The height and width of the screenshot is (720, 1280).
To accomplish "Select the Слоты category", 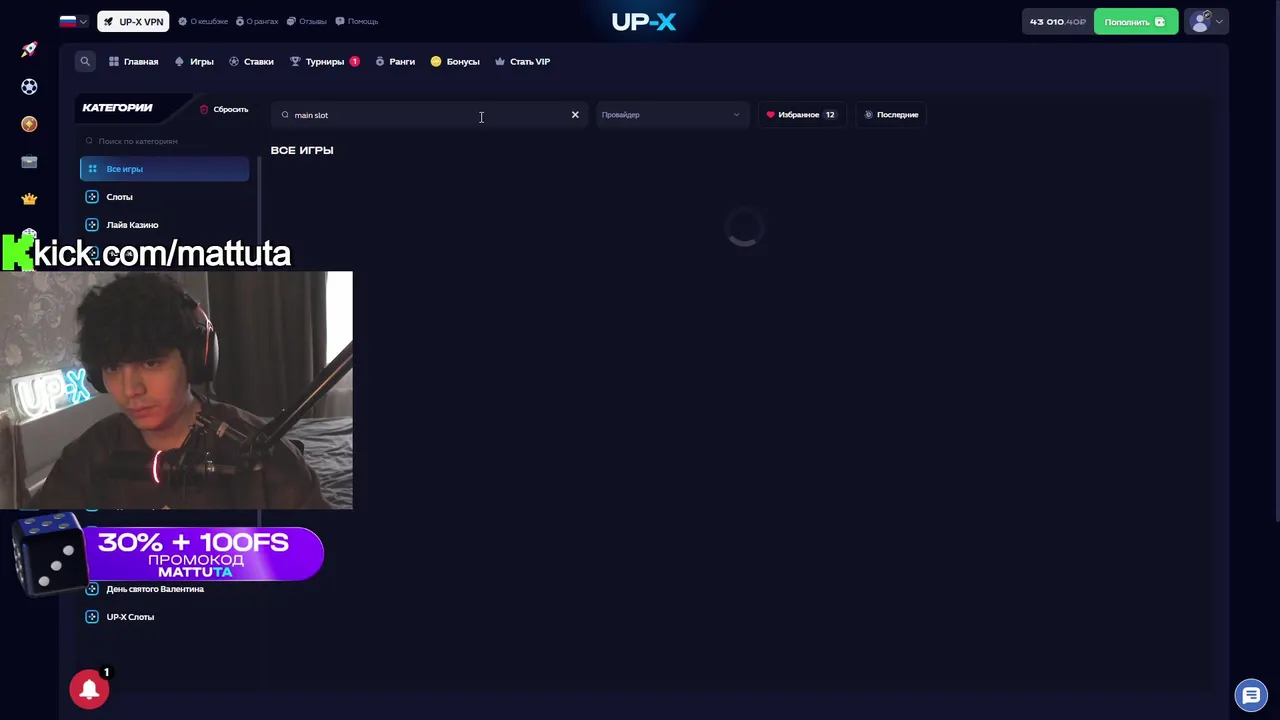I will 165,197.
